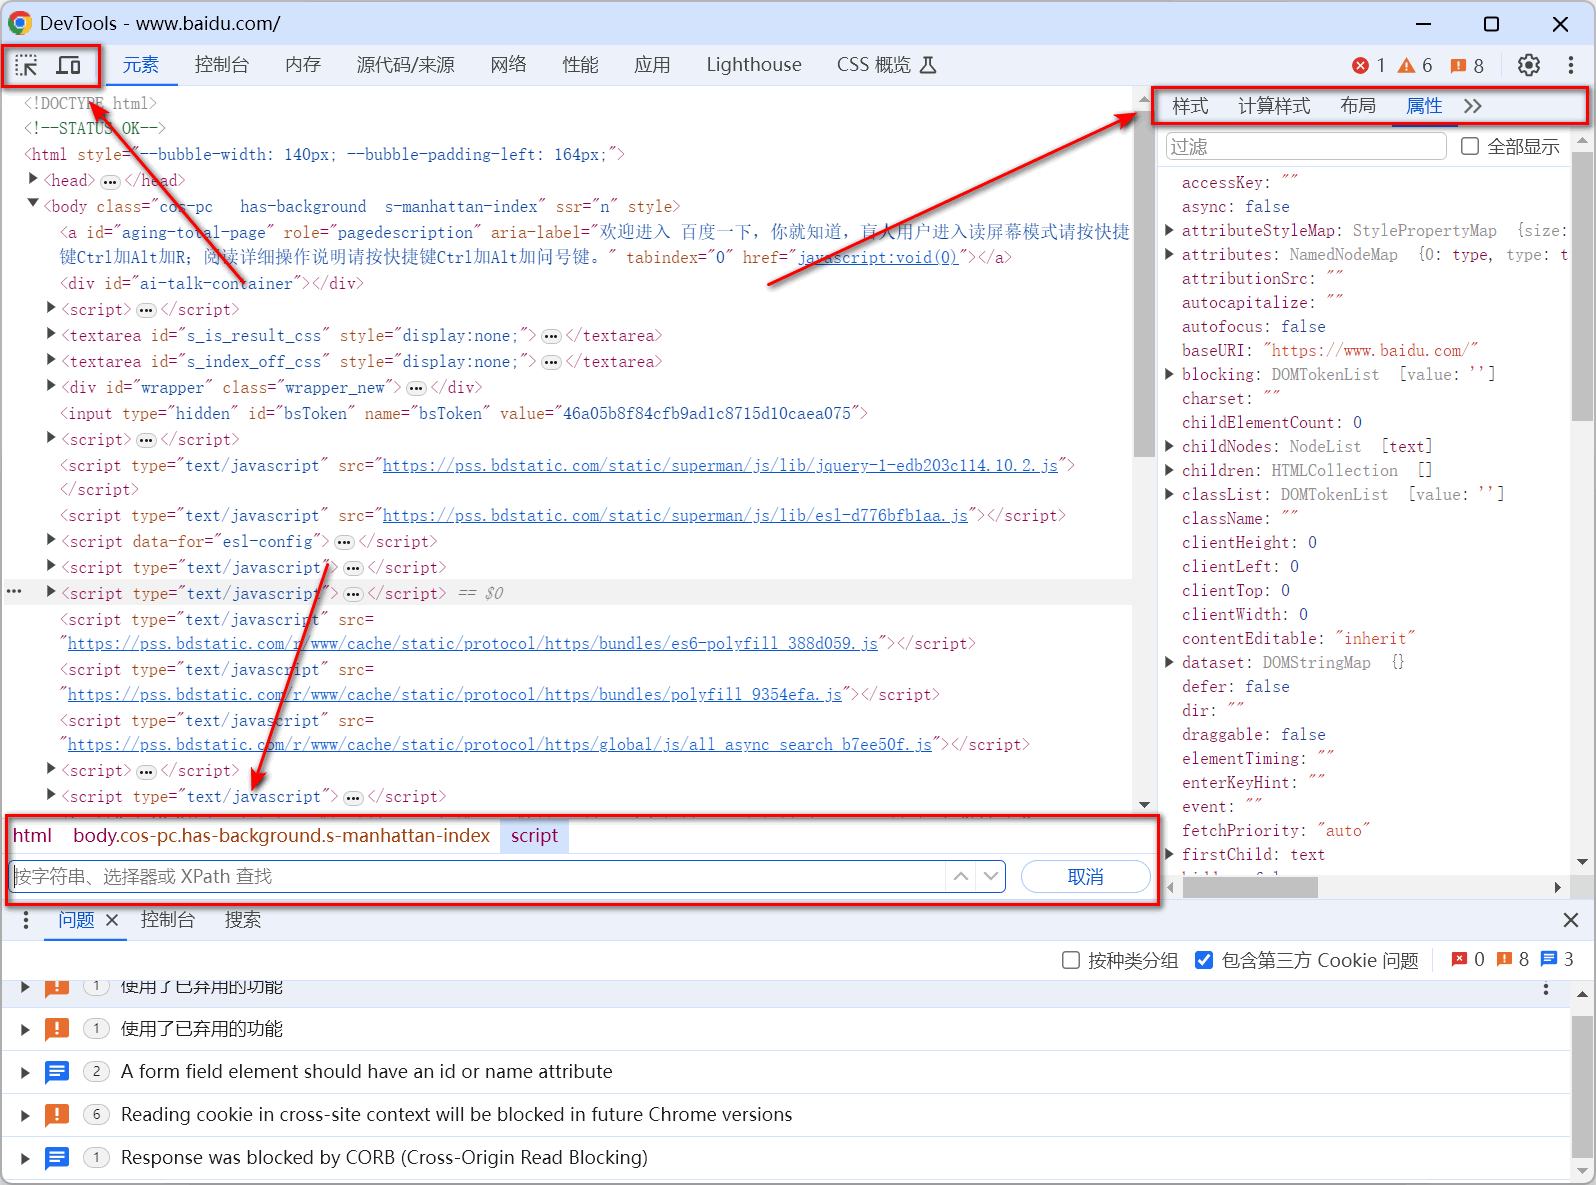Expand the div id wrapper node
This screenshot has height=1185, width=1596.
pyautogui.click(x=52, y=386)
